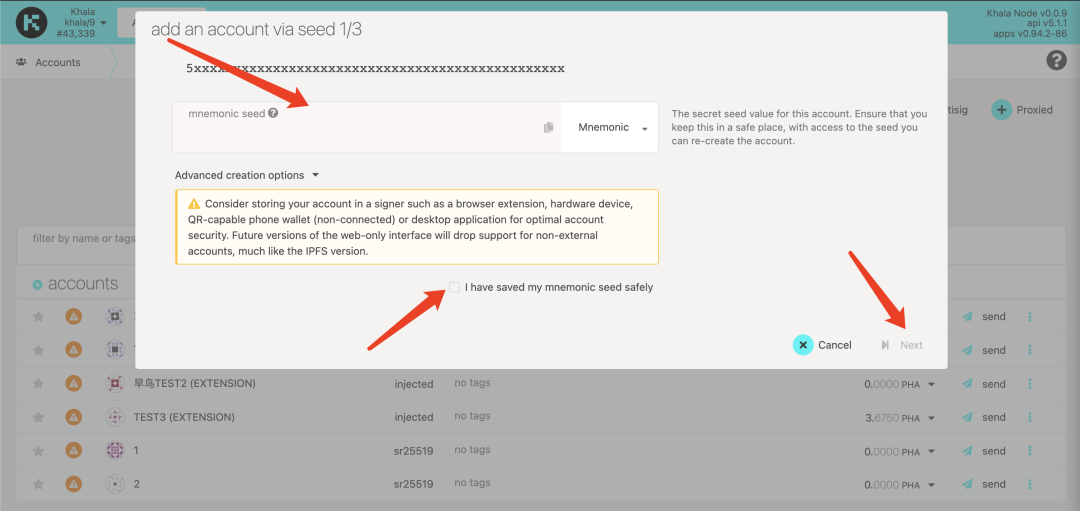
Task: Open three-dot menu for account 2
Action: [1030, 484]
